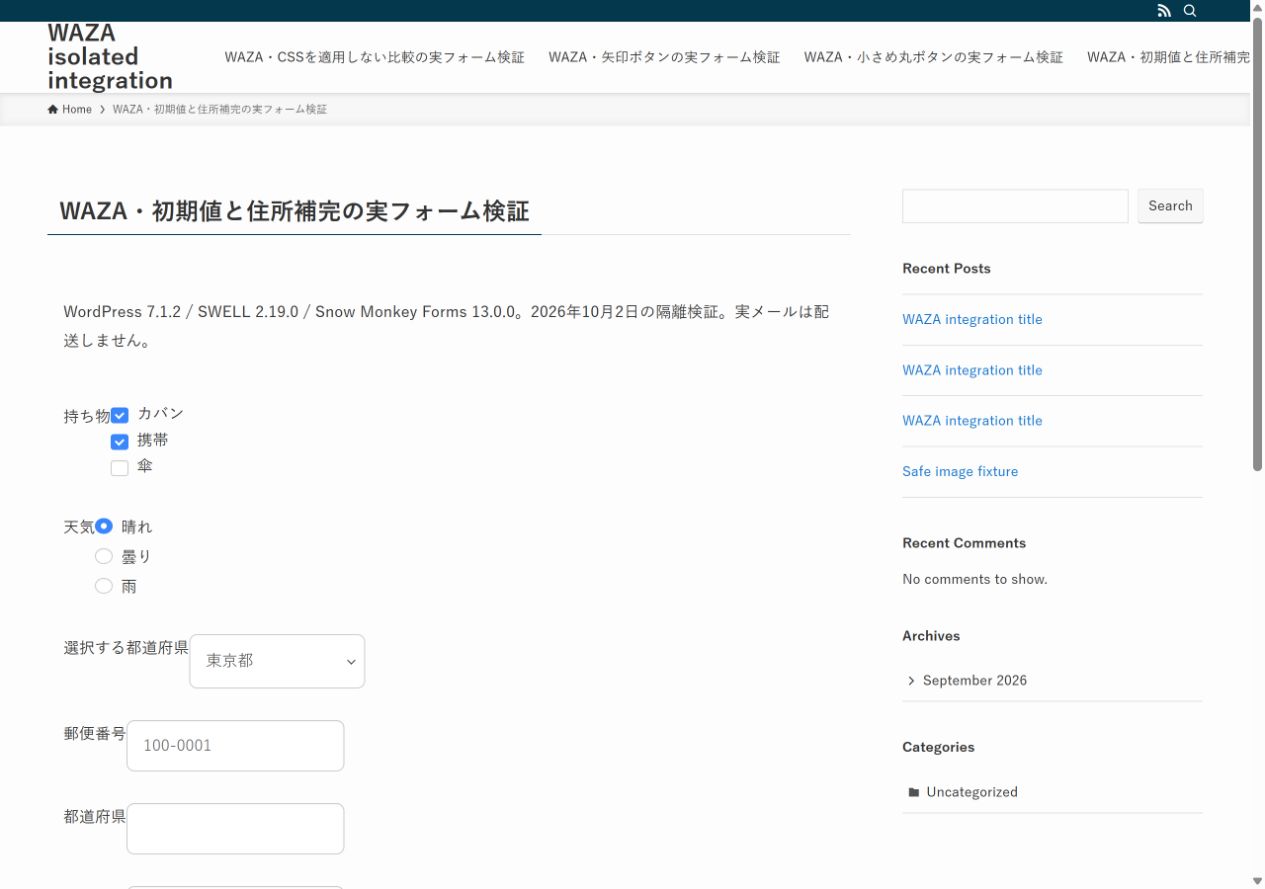Screen dimensions: 1265x889
Task: Uncheck the 携帯 checkbox
Action: coord(120,441)
